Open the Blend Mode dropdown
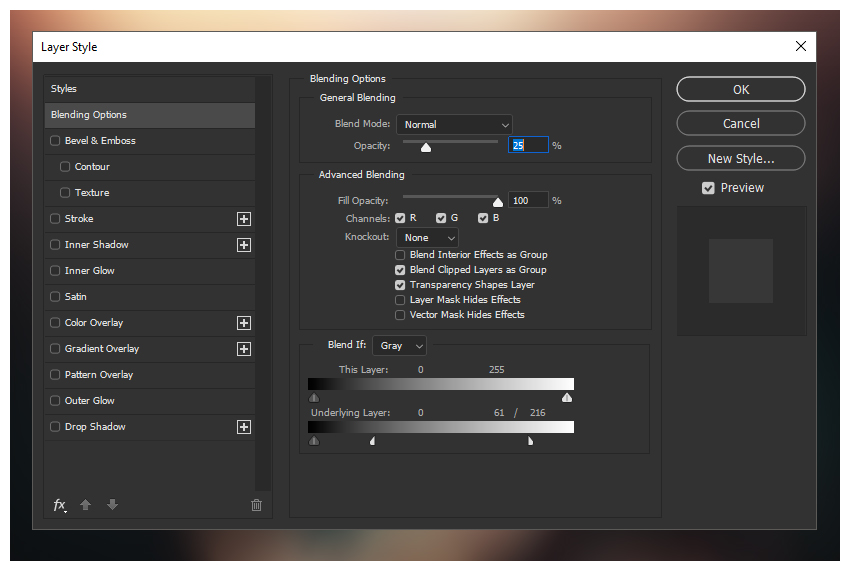850x571 pixels. pos(454,125)
